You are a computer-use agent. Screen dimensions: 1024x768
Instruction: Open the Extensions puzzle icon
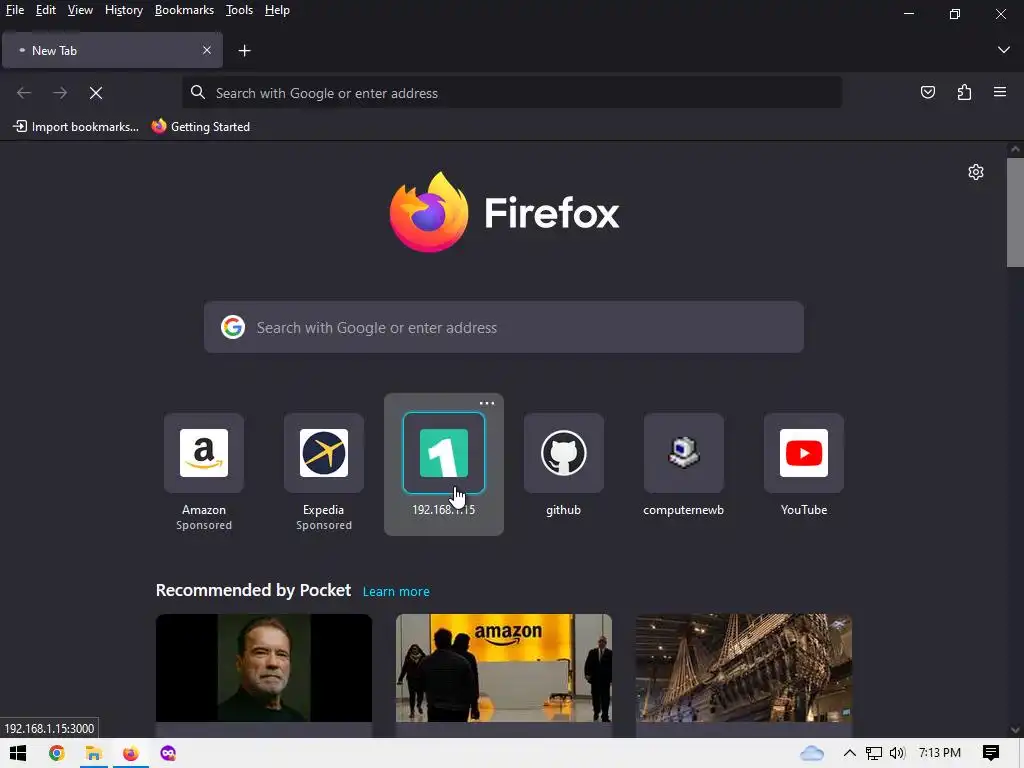click(x=964, y=92)
